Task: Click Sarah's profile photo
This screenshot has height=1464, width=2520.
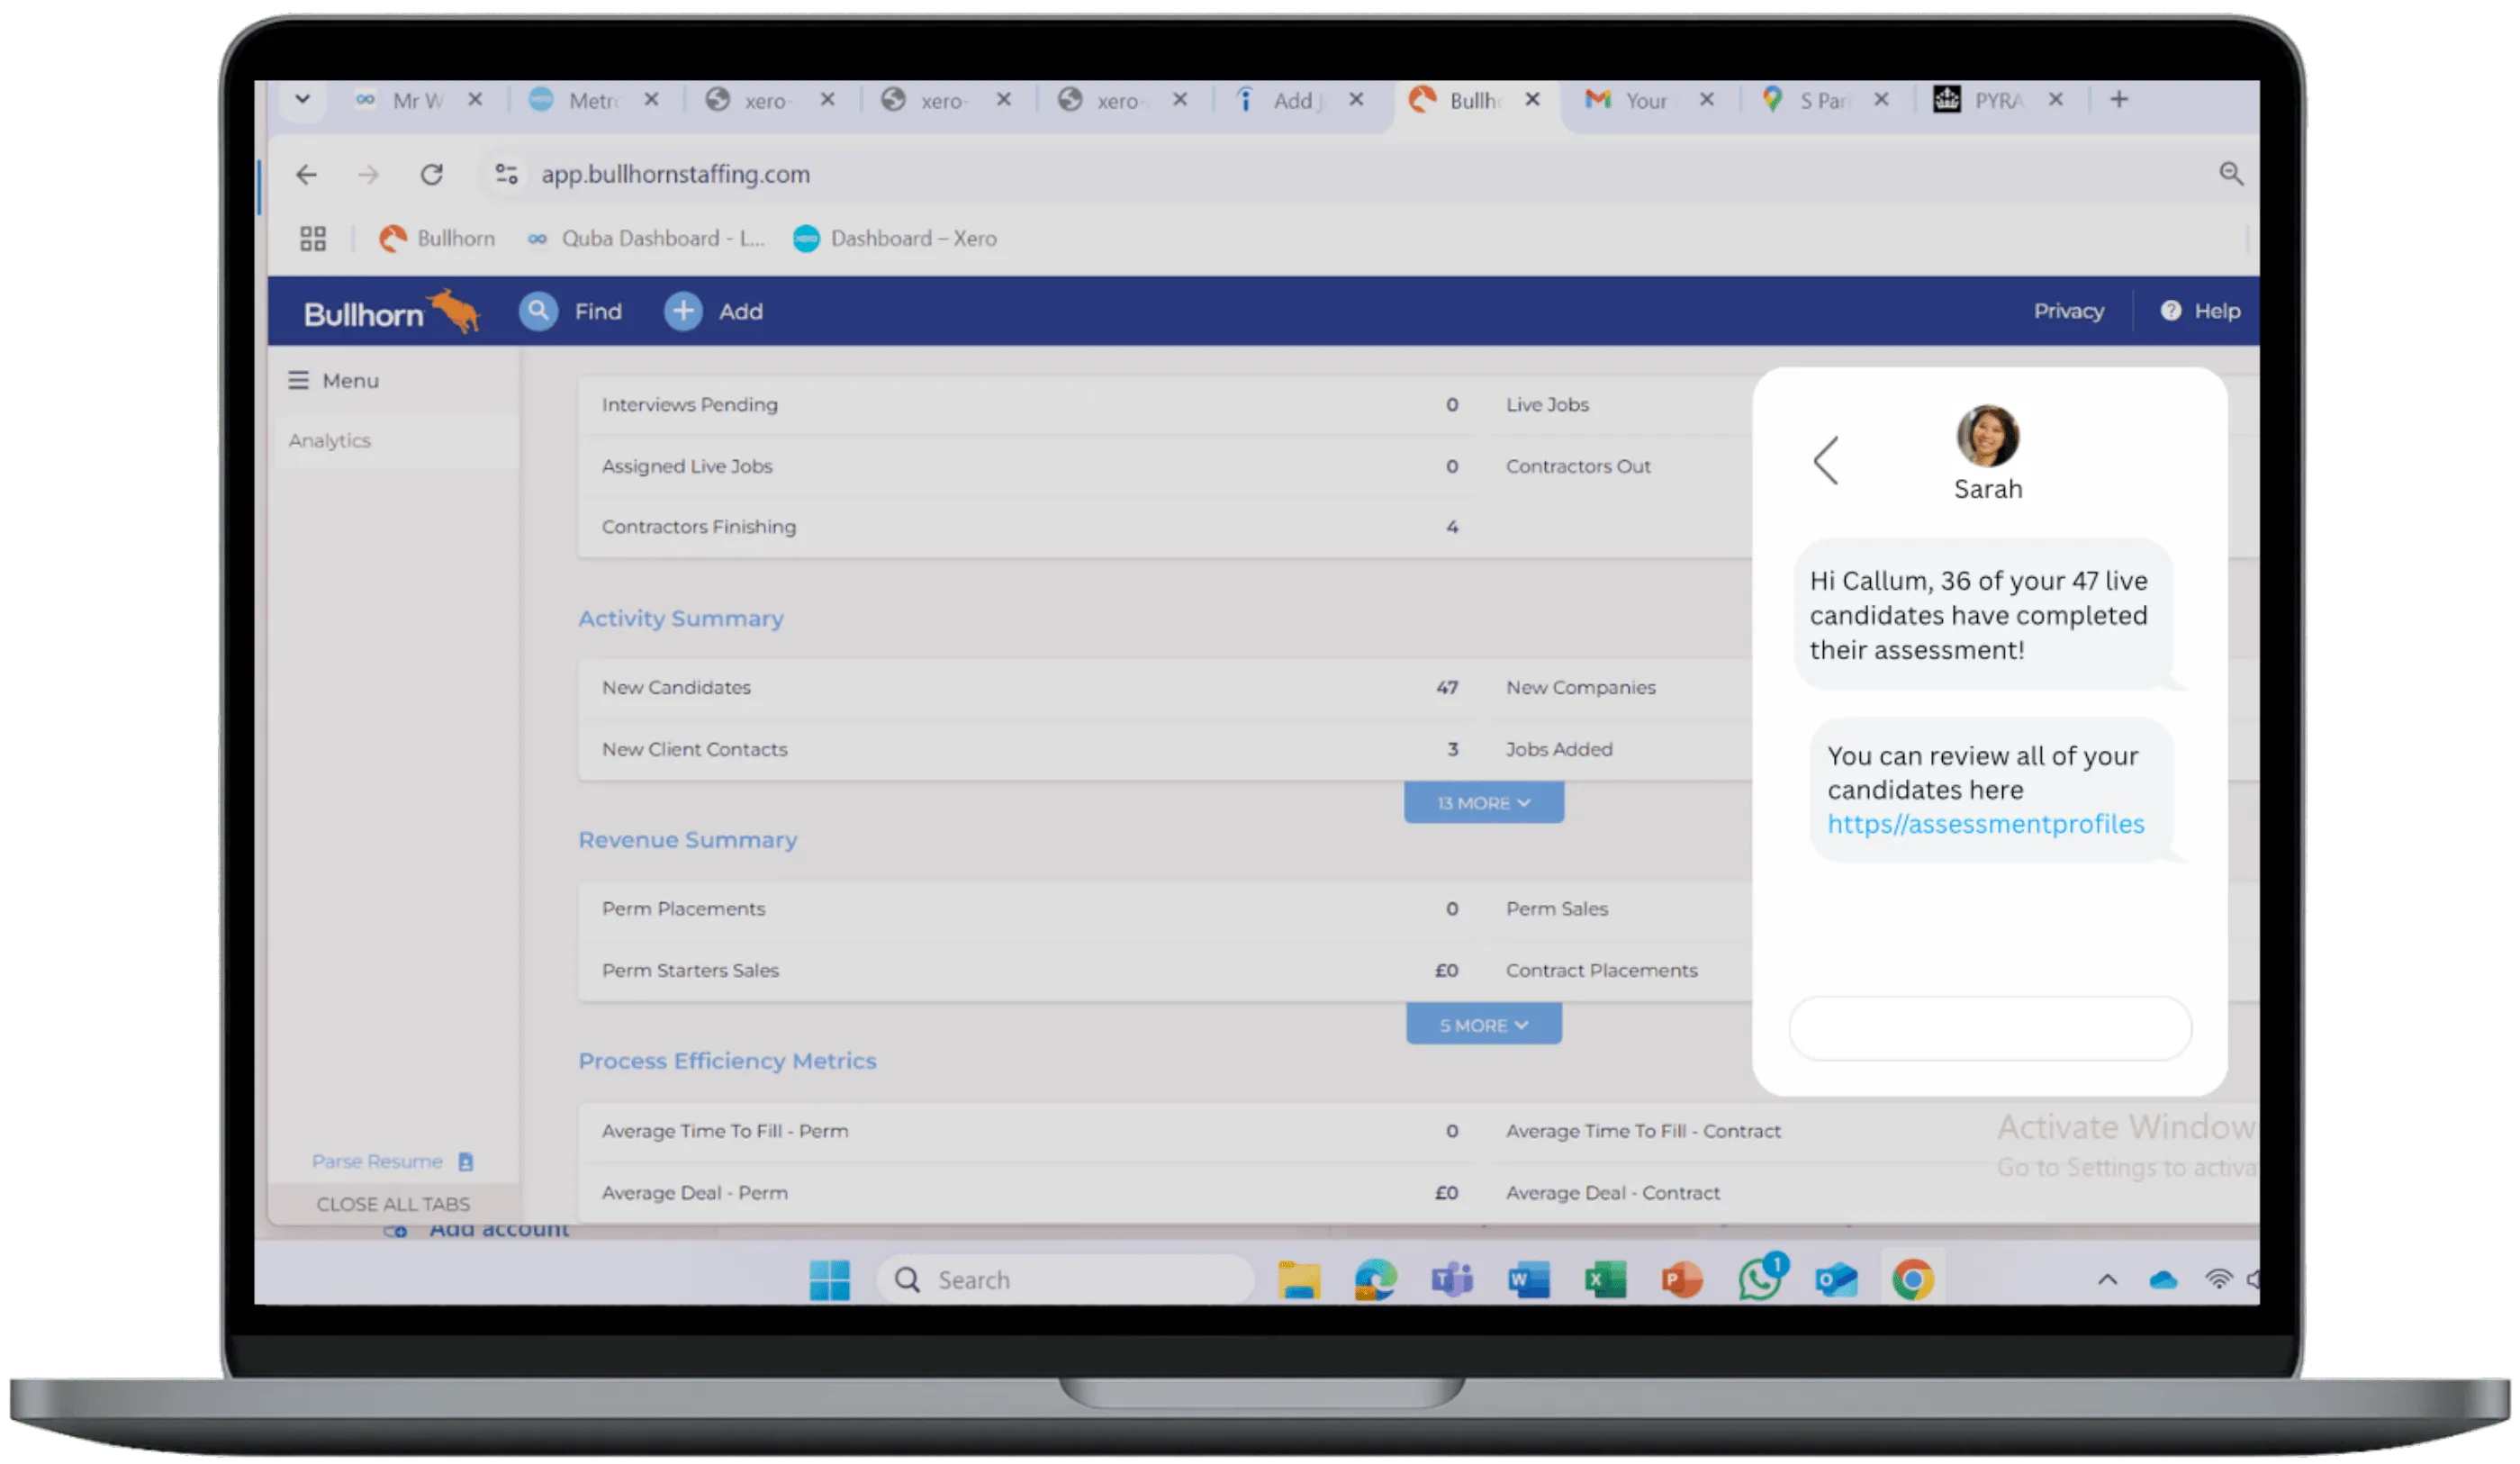Action: coord(1988,436)
